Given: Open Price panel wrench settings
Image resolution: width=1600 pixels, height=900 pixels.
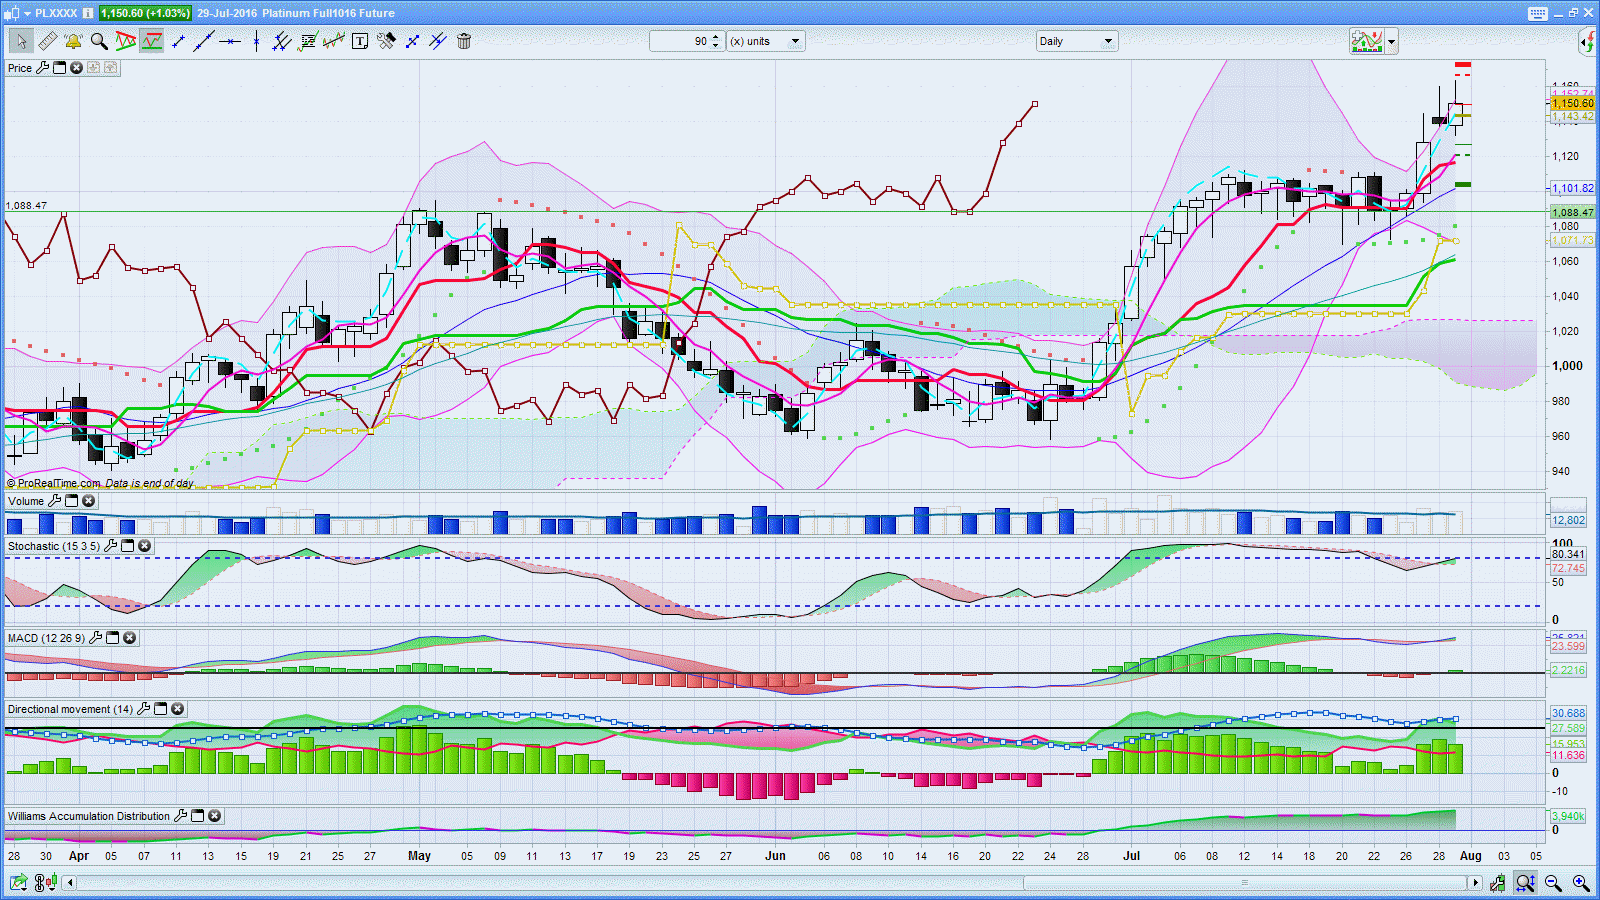Looking at the screenshot, I should point(42,68).
